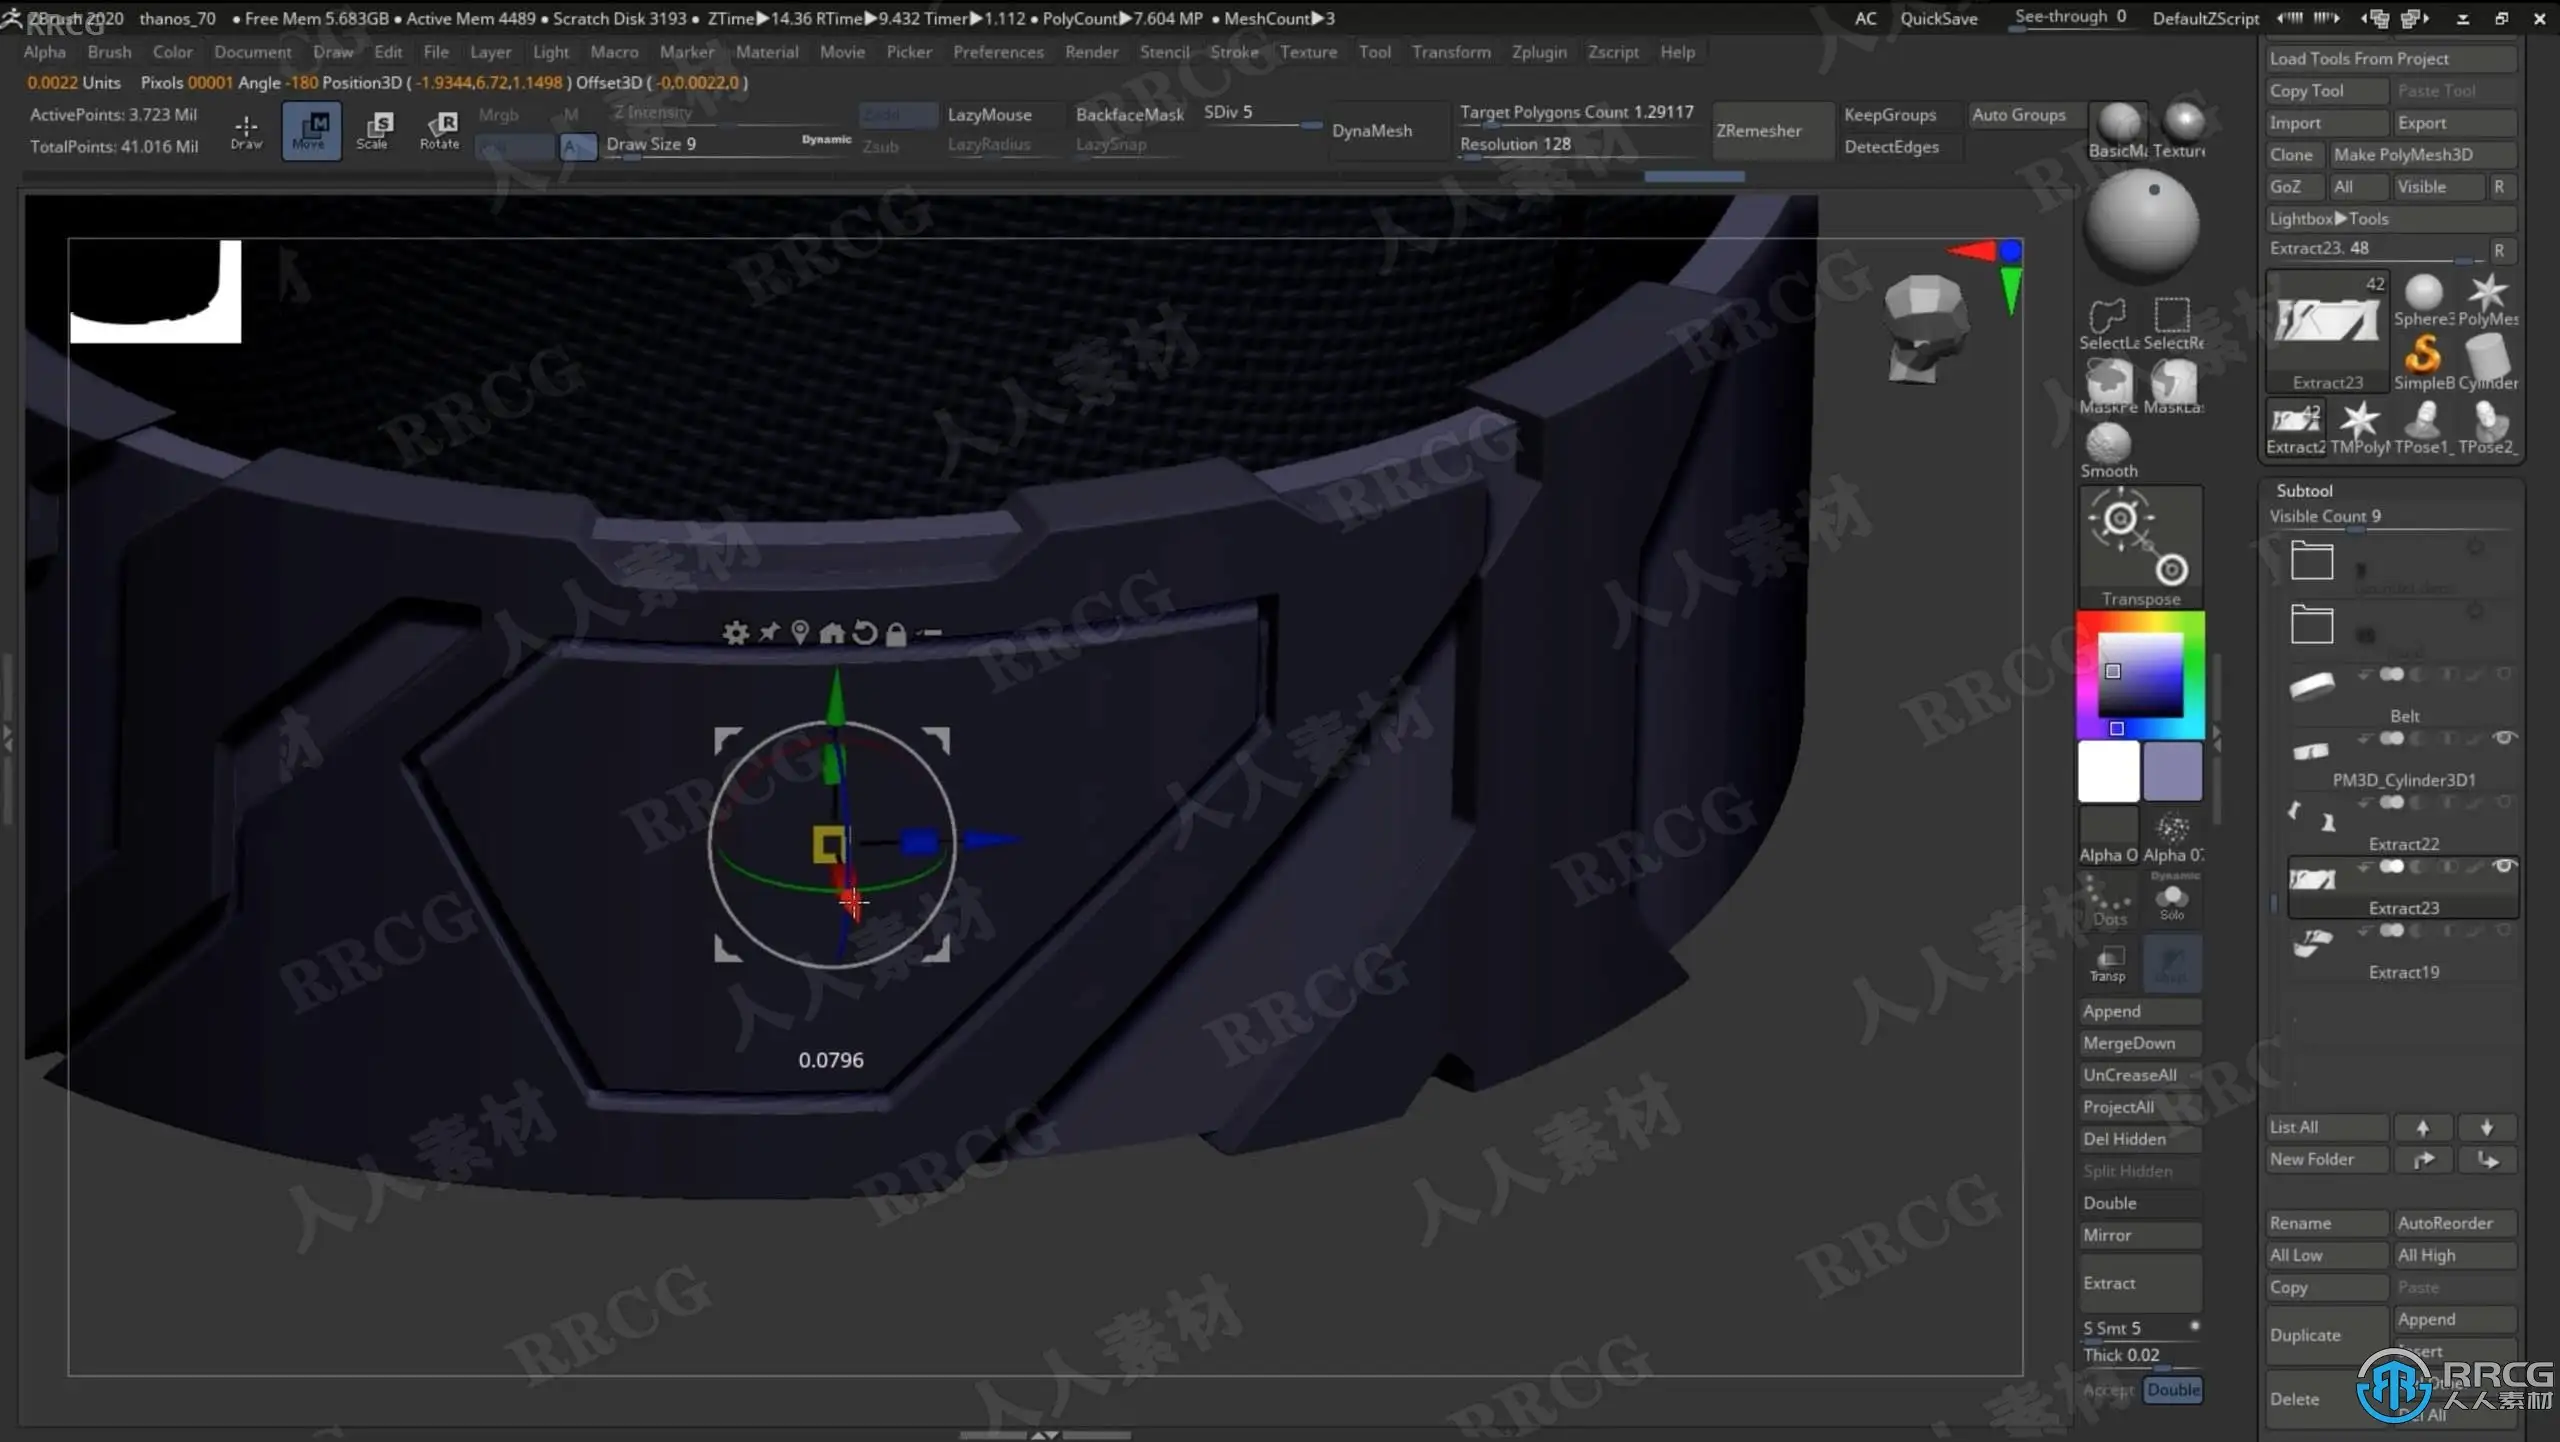Select the Move transform tool
The image size is (2560, 1442).
coord(310,130)
